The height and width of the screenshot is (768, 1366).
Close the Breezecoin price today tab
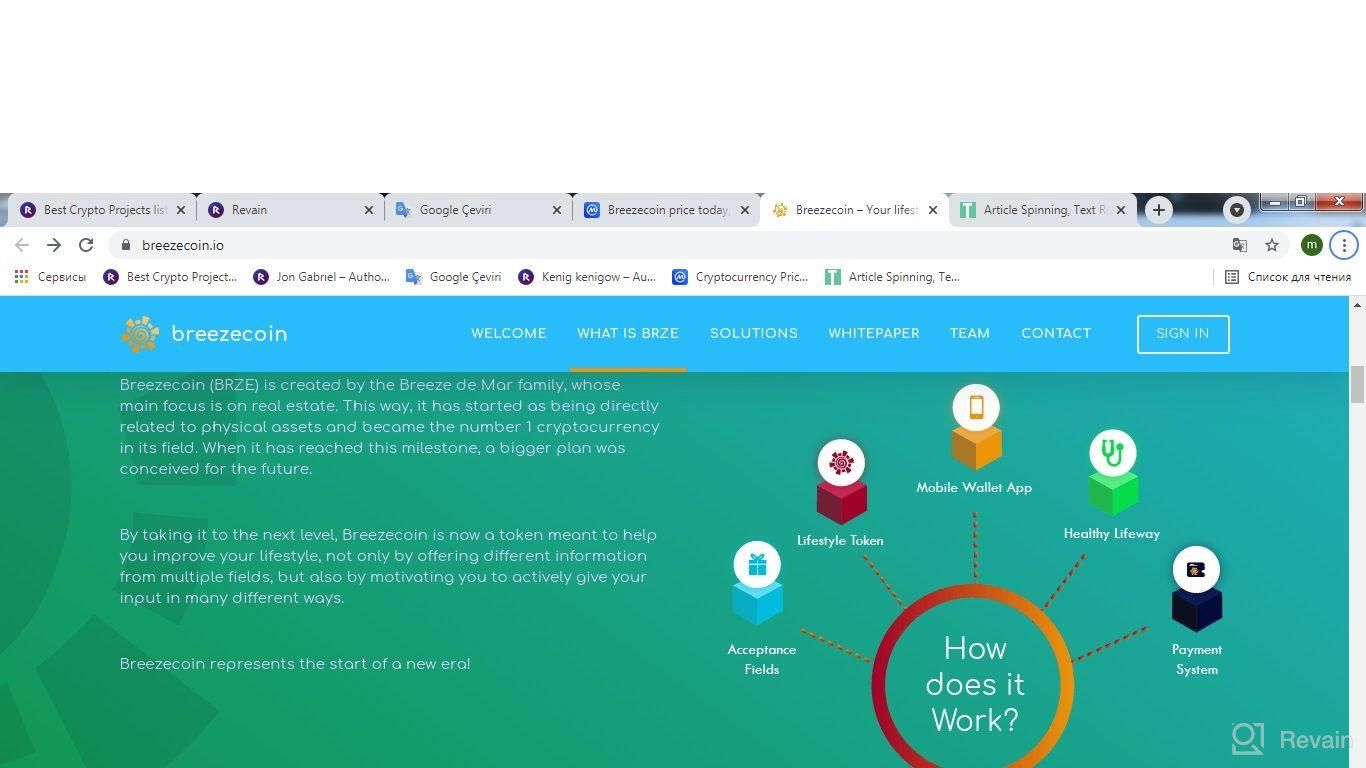pos(745,210)
